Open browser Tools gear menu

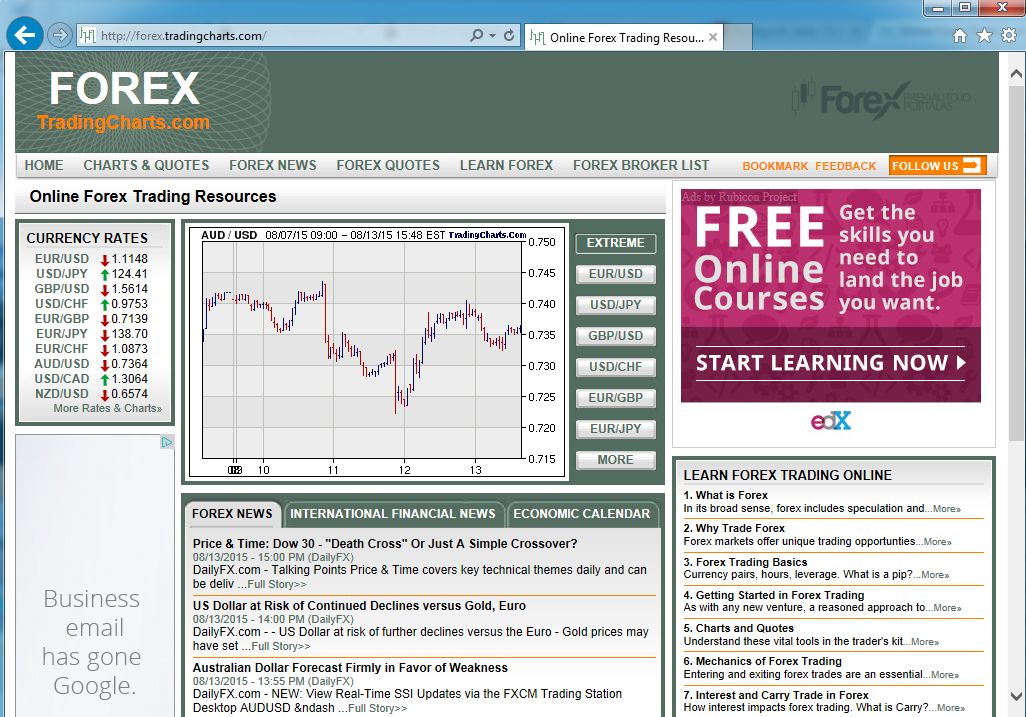coord(1009,35)
